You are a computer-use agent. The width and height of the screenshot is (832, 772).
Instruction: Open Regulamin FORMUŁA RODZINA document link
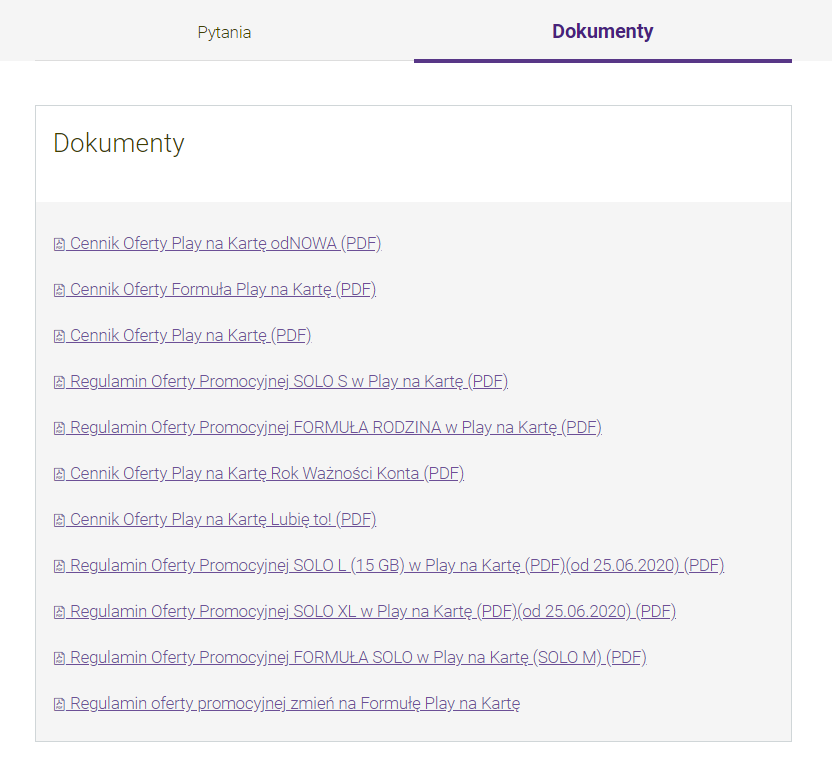tap(335, 427)
